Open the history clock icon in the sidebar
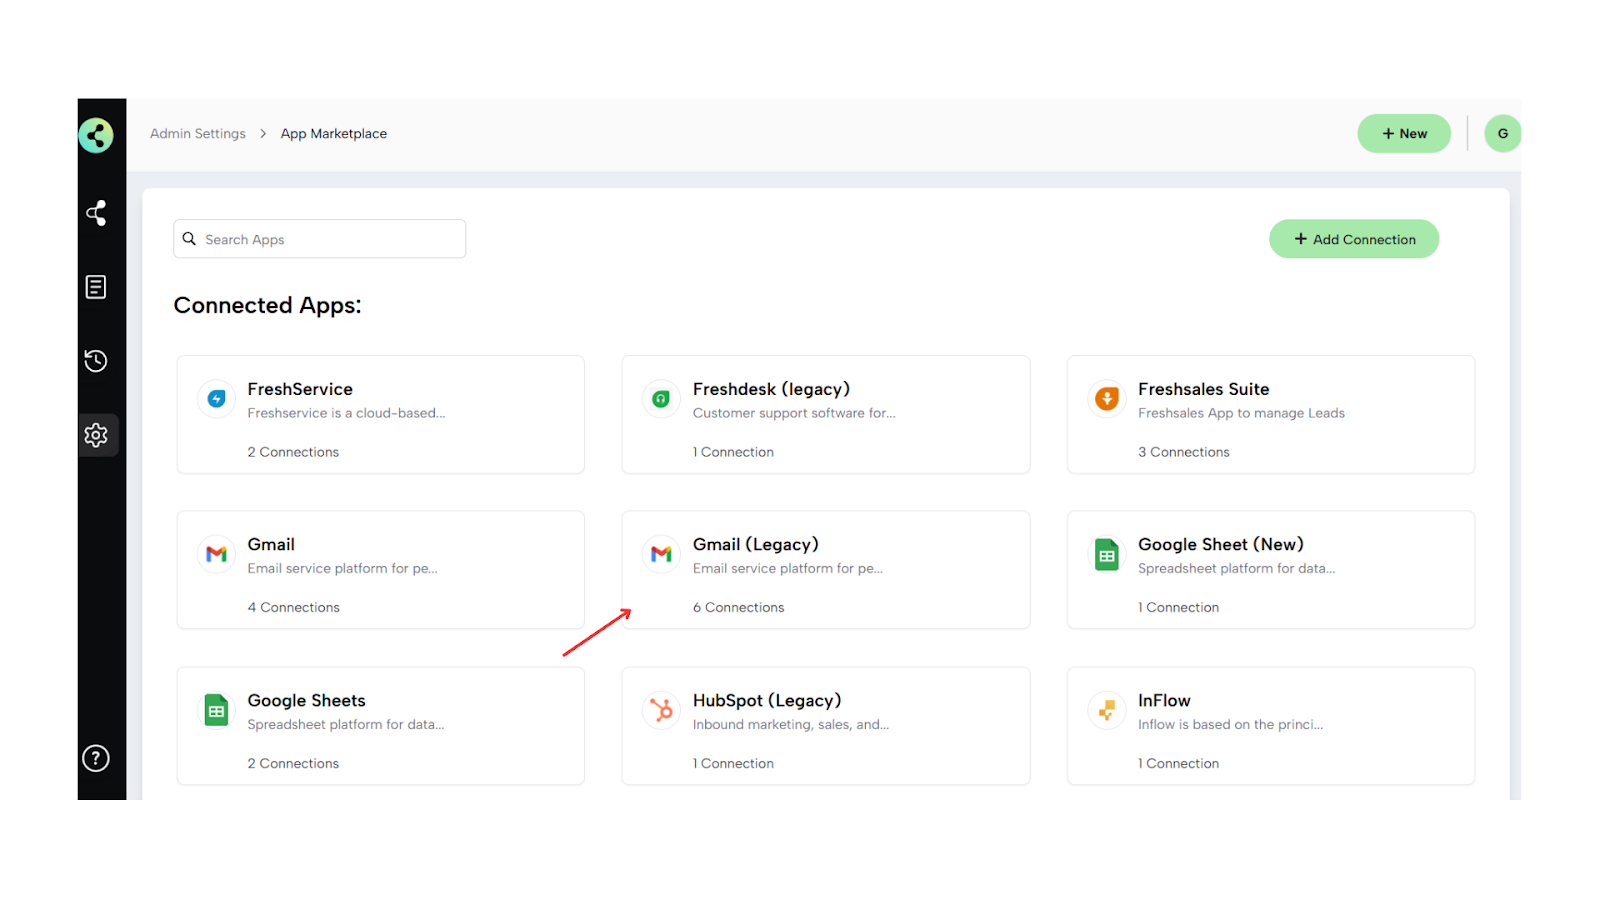 (96, 361)
